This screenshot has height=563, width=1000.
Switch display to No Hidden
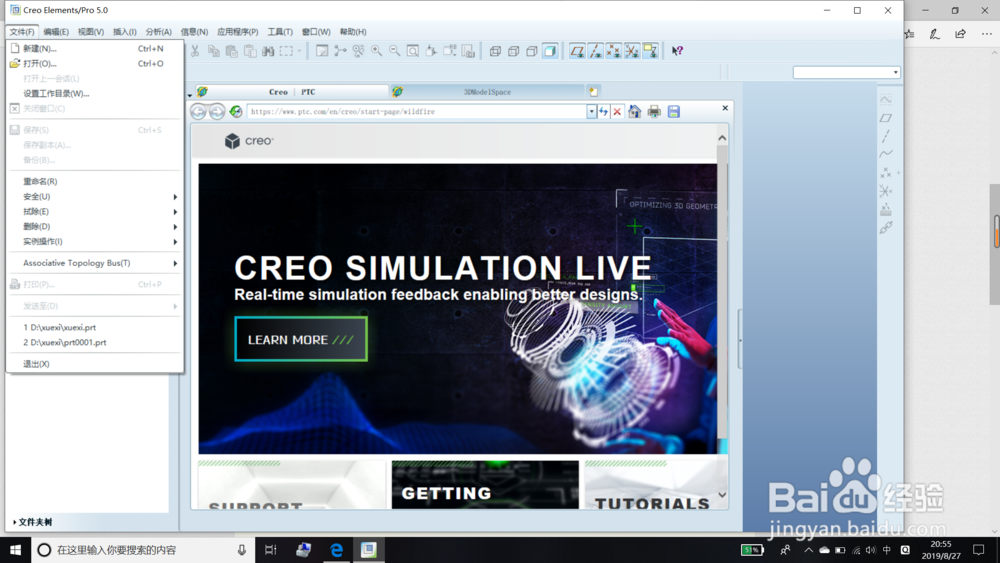531,51
